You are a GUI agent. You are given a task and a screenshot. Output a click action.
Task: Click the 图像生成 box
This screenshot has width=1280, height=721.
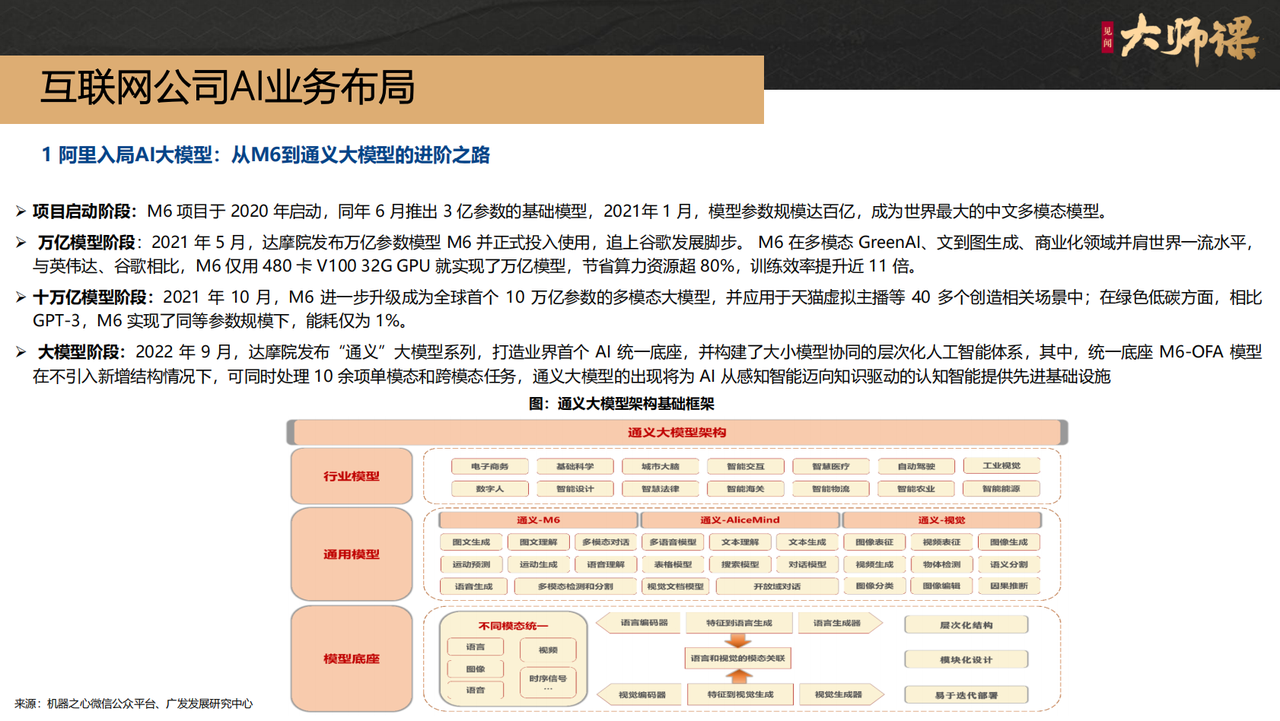pyautogui.click(x=1008, y=542)
